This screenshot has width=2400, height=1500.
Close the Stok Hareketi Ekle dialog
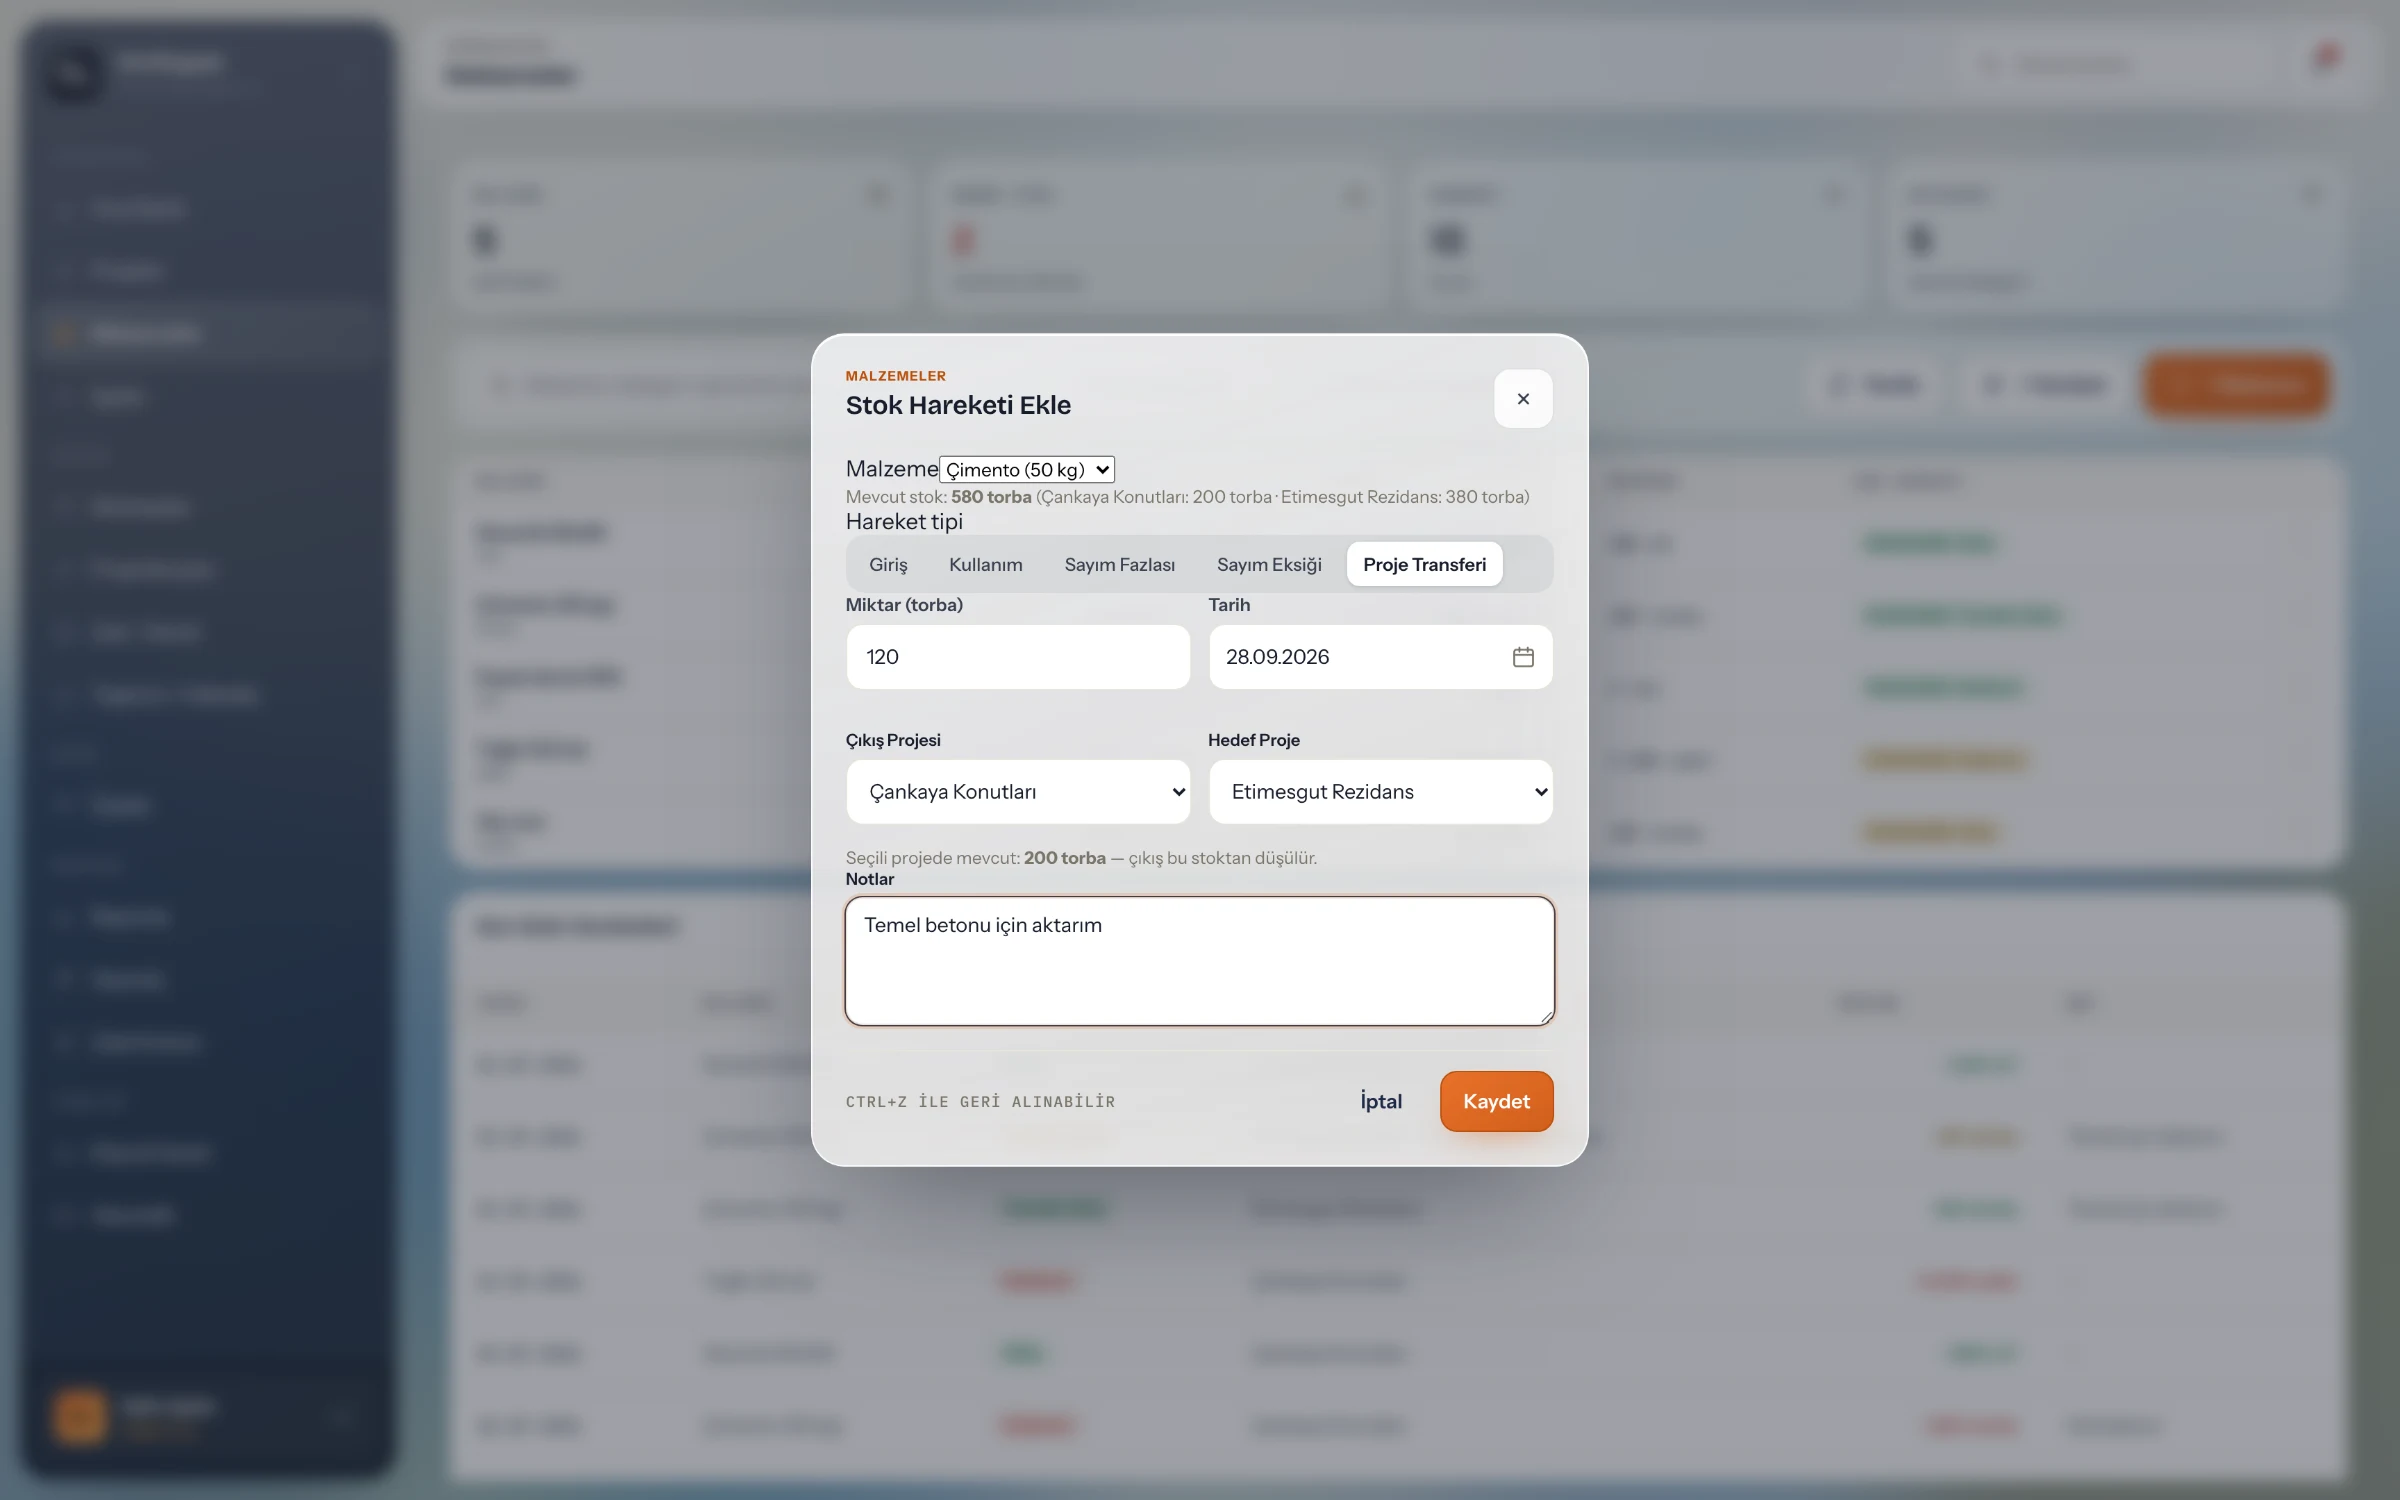[x=1523, y=399]
